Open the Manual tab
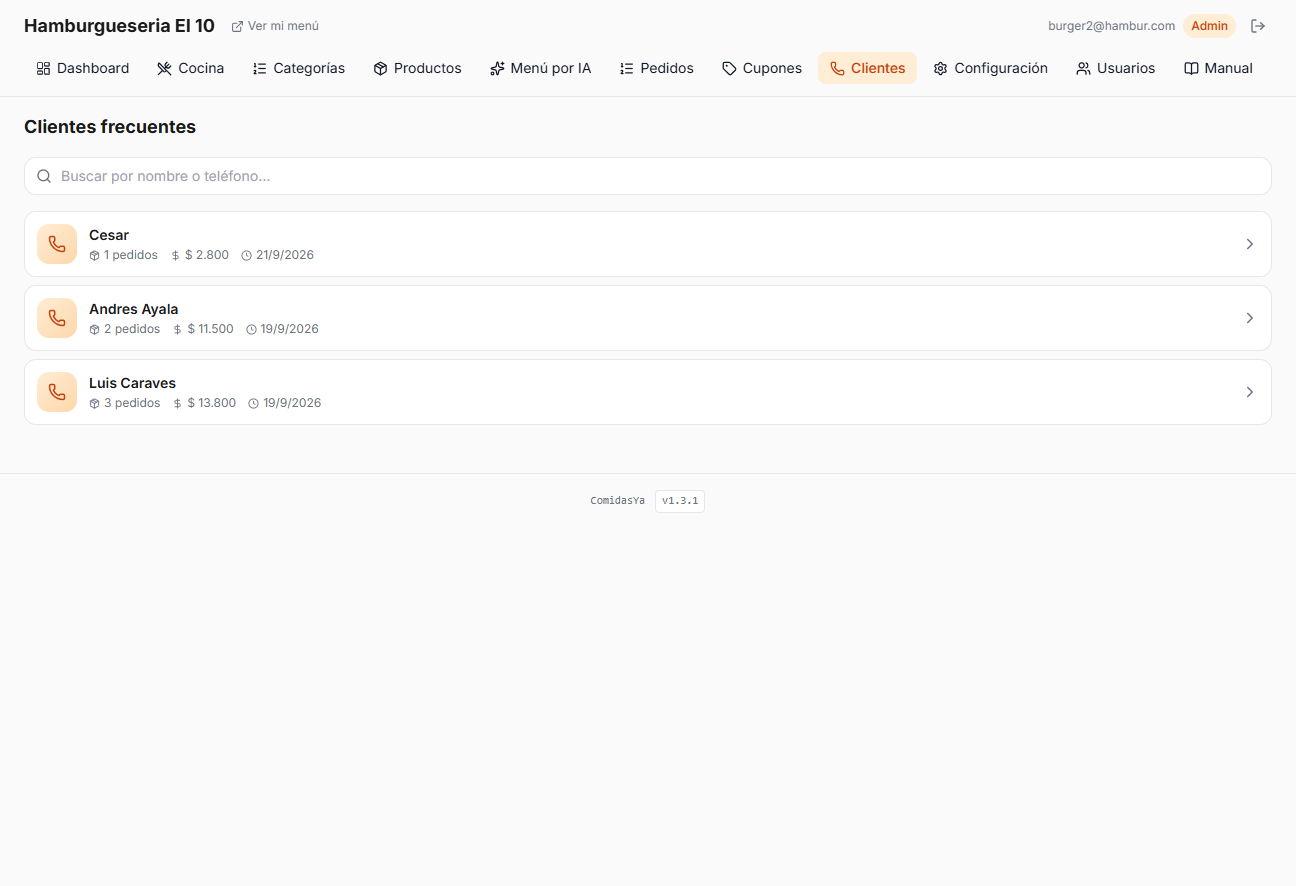Image resolution: width=1296 pixels, height=886 pixels. (1218, 68)
